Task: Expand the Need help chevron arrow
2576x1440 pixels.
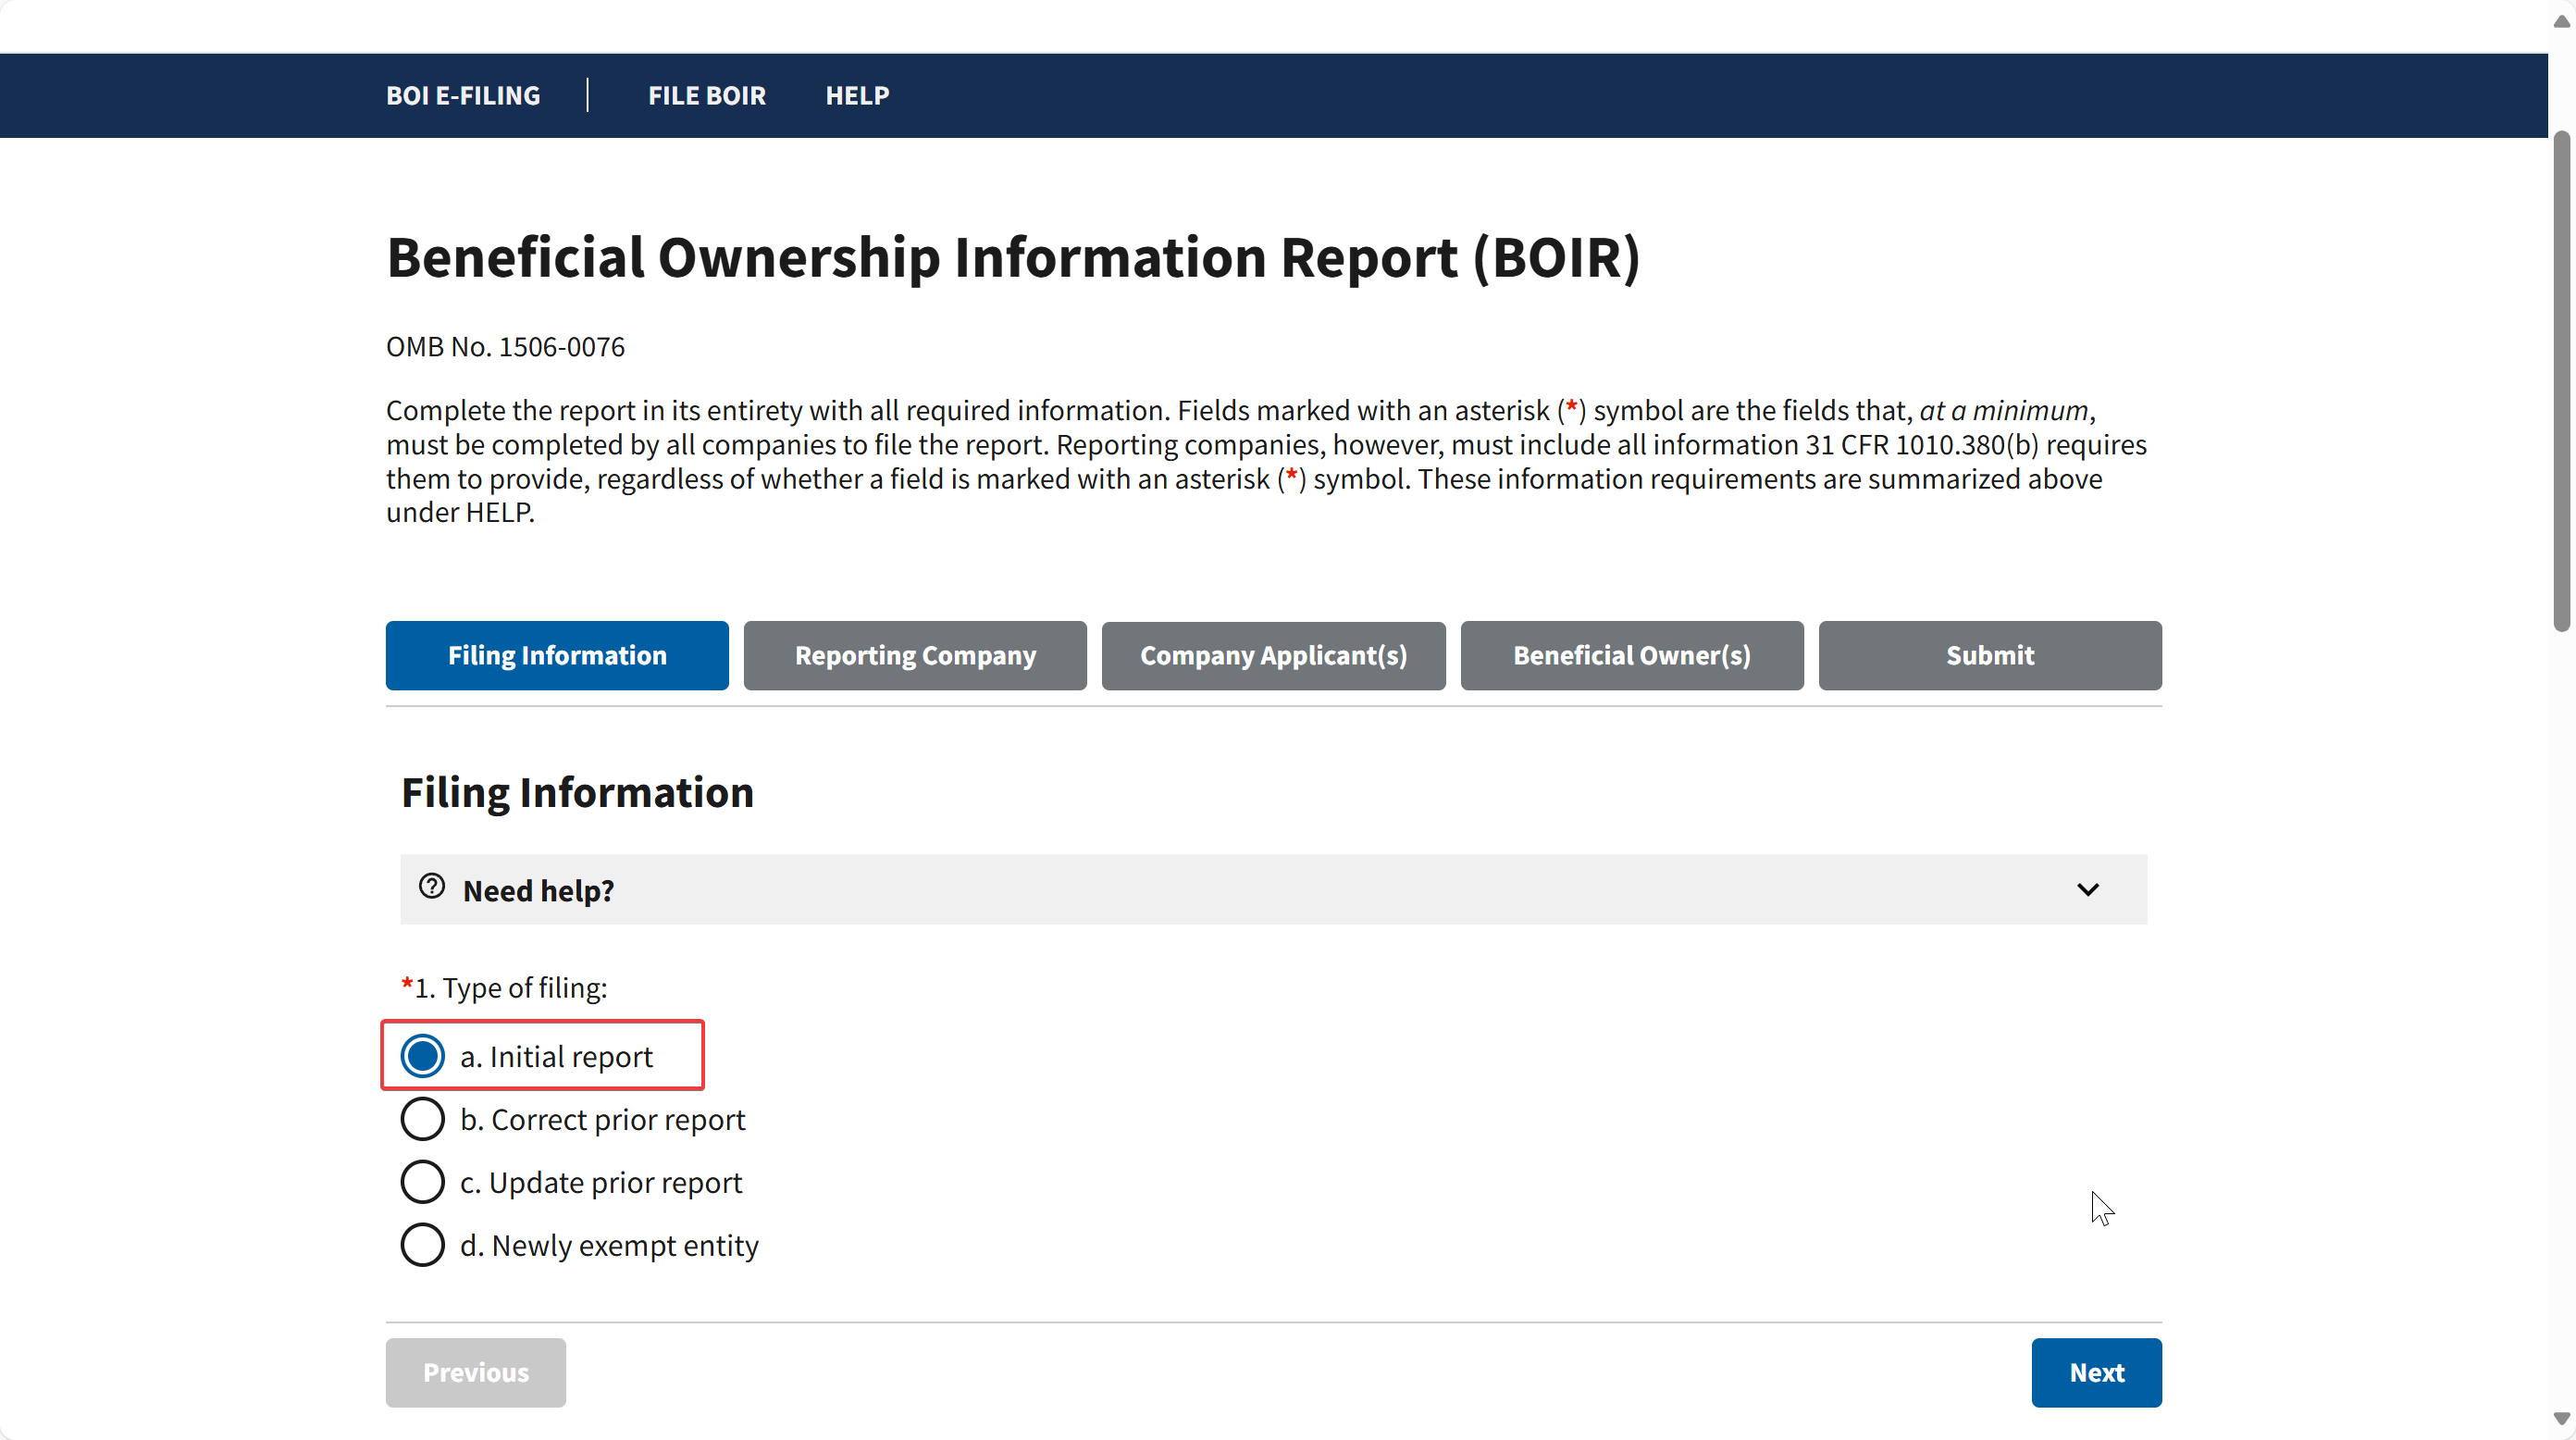Action: 2087,889
